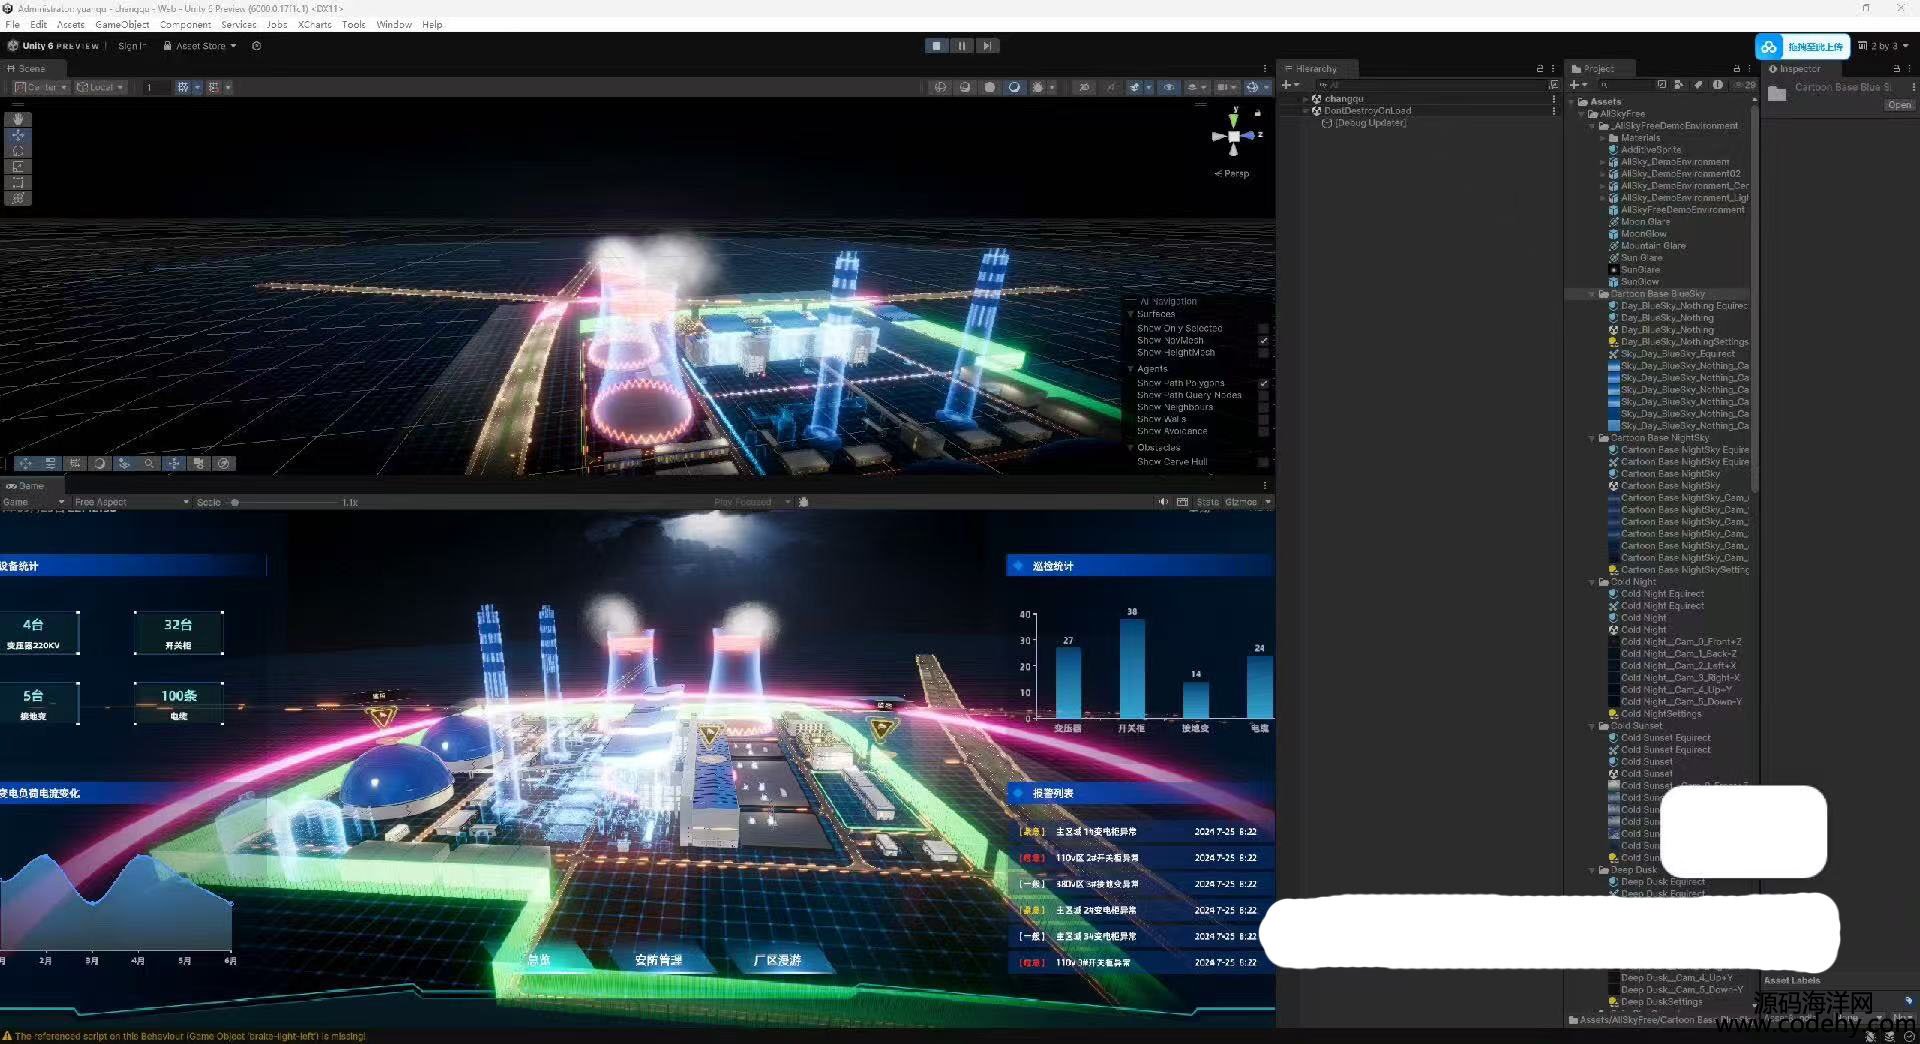The width and height of the screenshot is (1920, 1044).
Task: Lock the Inspector panel
Action: tap(1896, 69)
